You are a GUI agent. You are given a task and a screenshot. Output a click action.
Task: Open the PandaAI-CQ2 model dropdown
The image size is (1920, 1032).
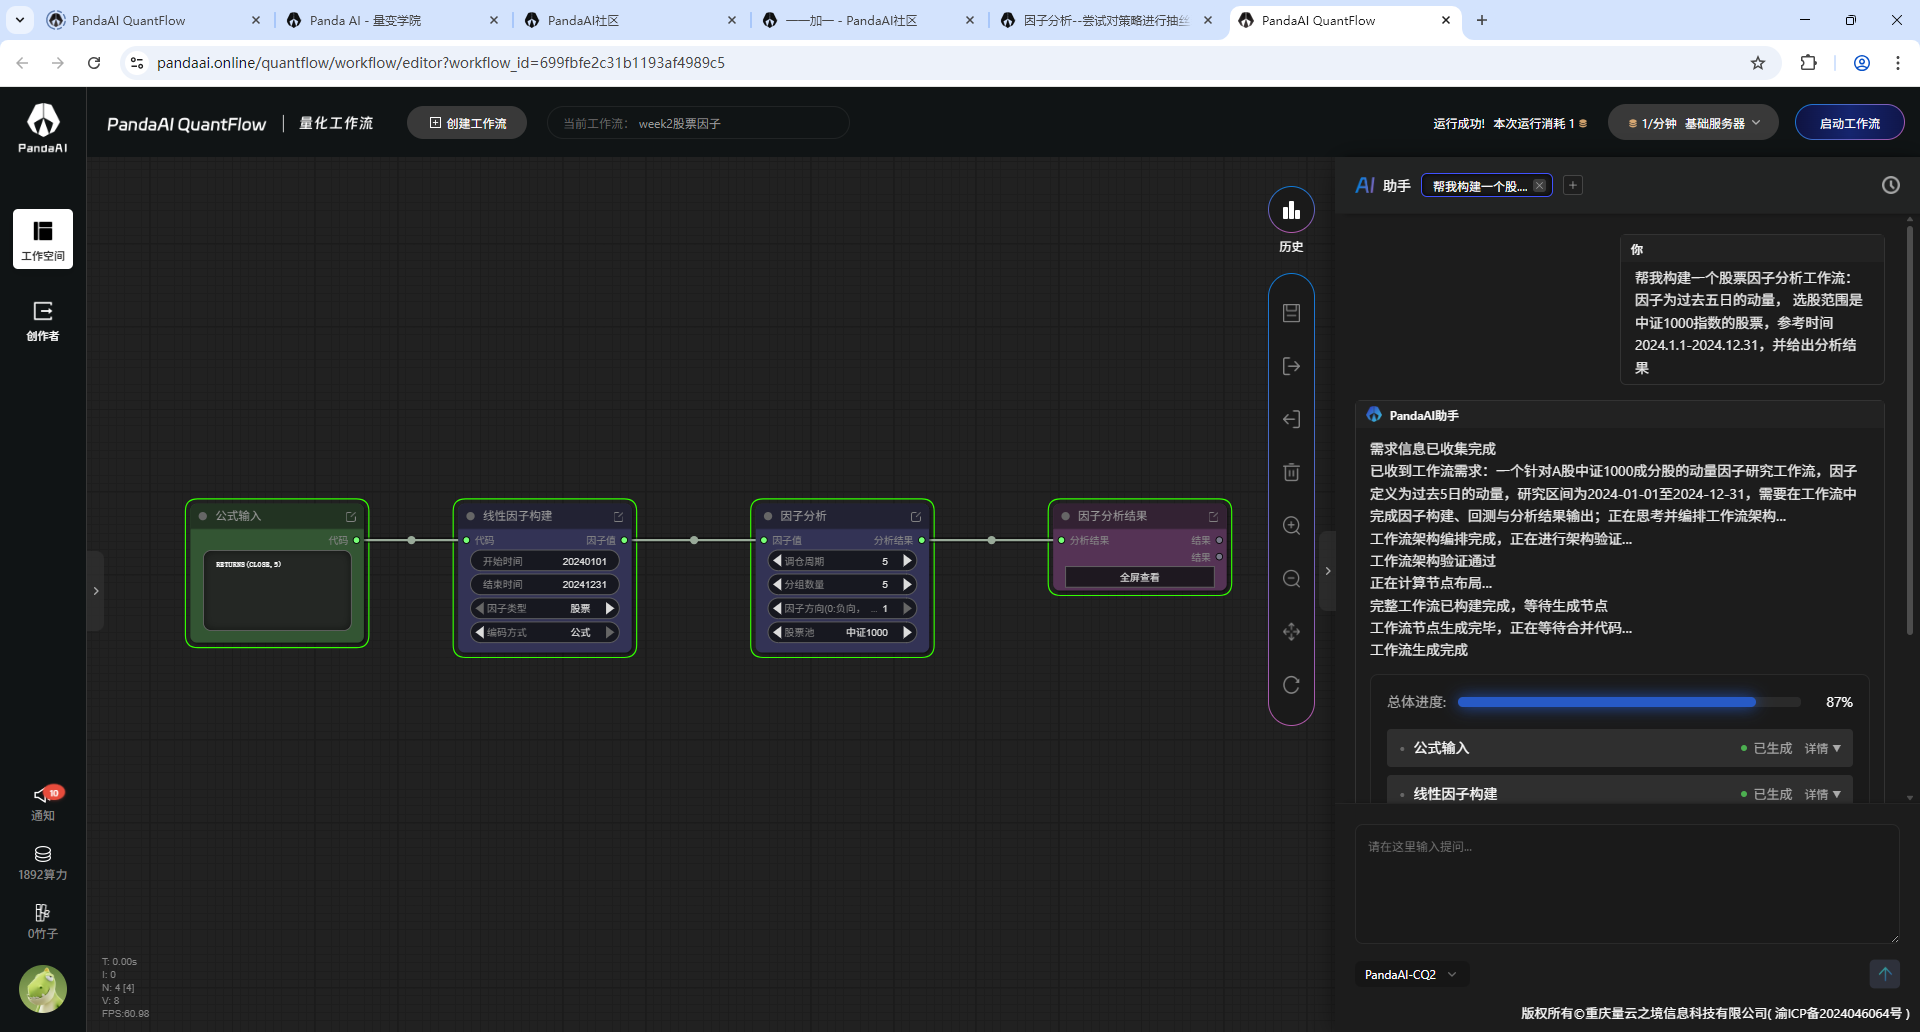point(1411,974)
